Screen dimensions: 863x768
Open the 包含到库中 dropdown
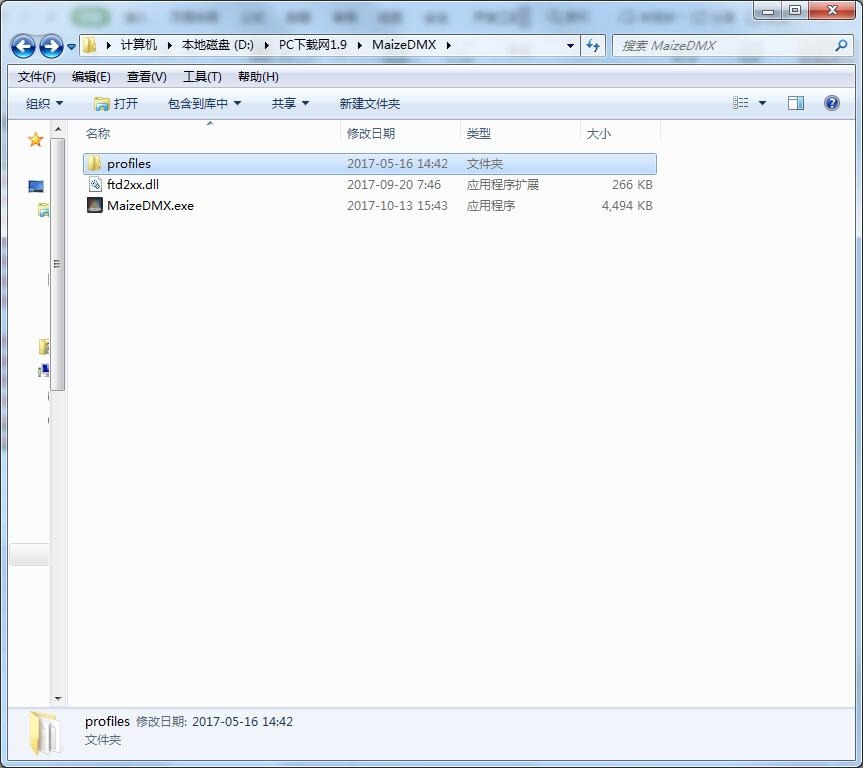point(204,103)
